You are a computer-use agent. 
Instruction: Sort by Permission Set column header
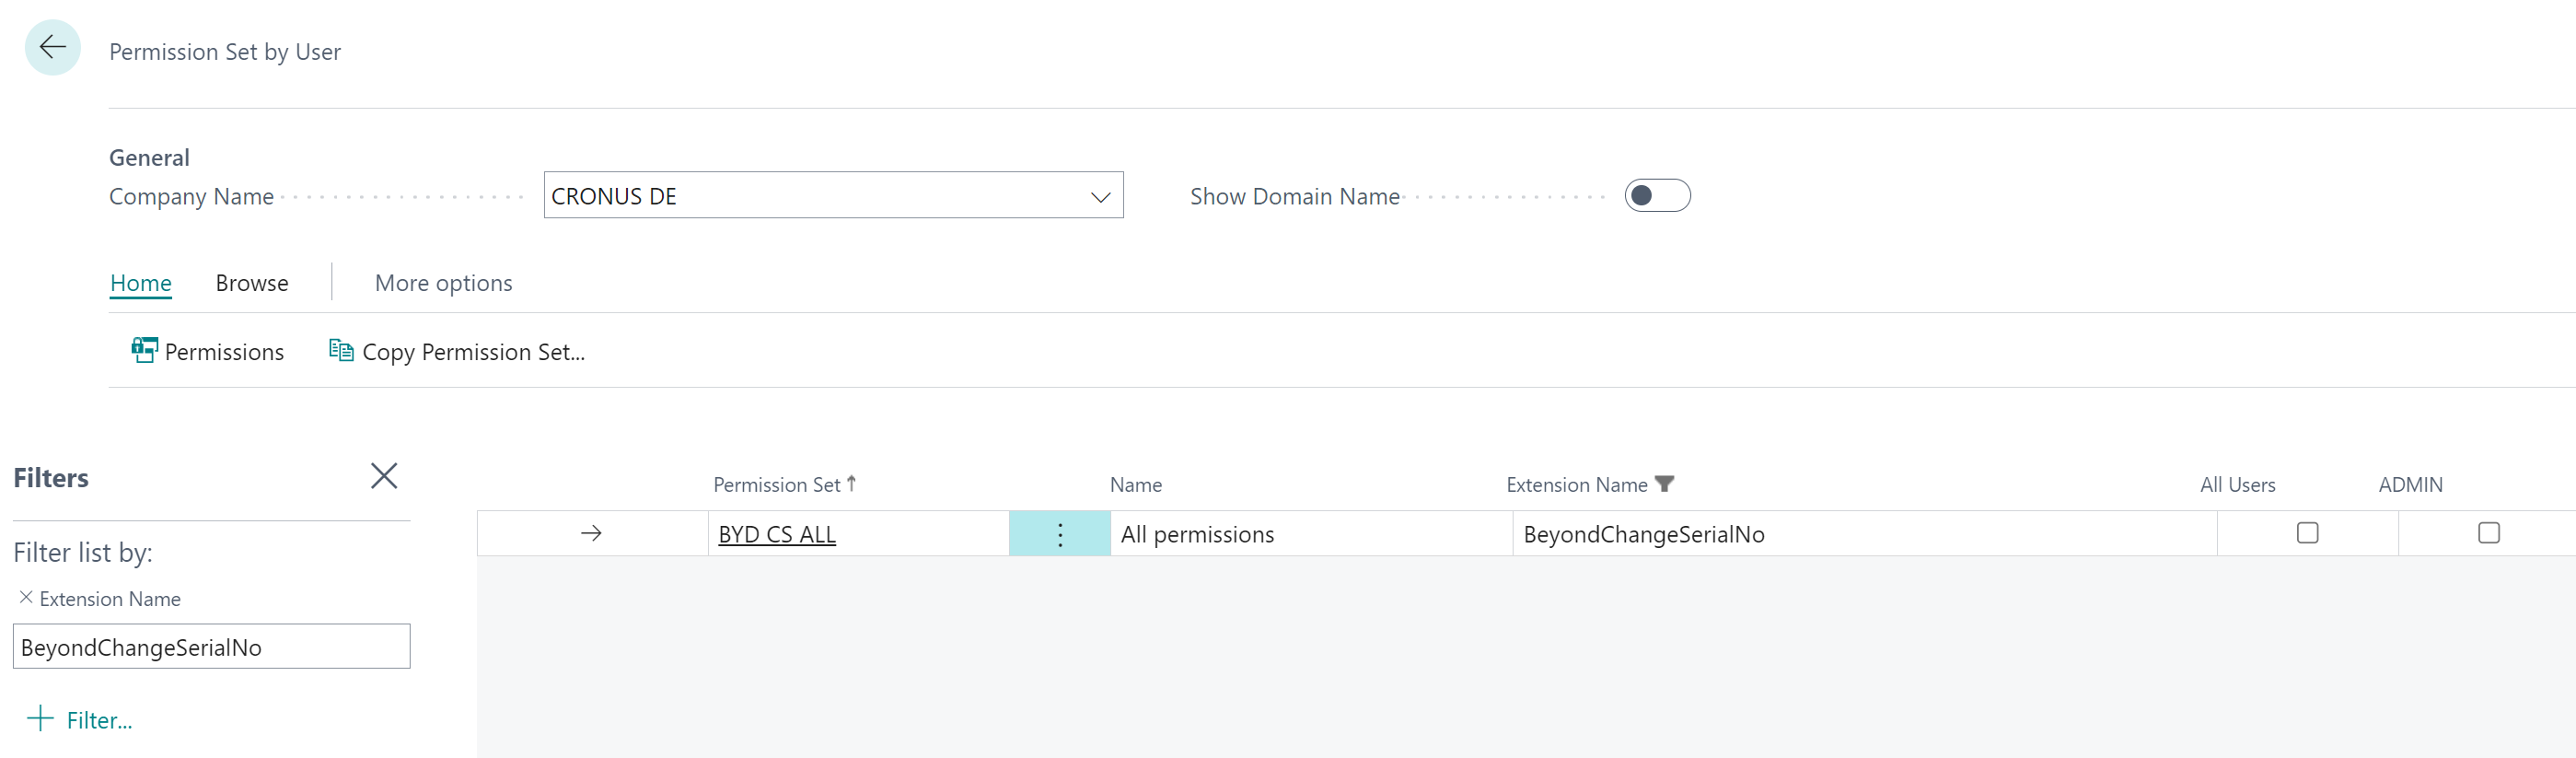[776, 485]
